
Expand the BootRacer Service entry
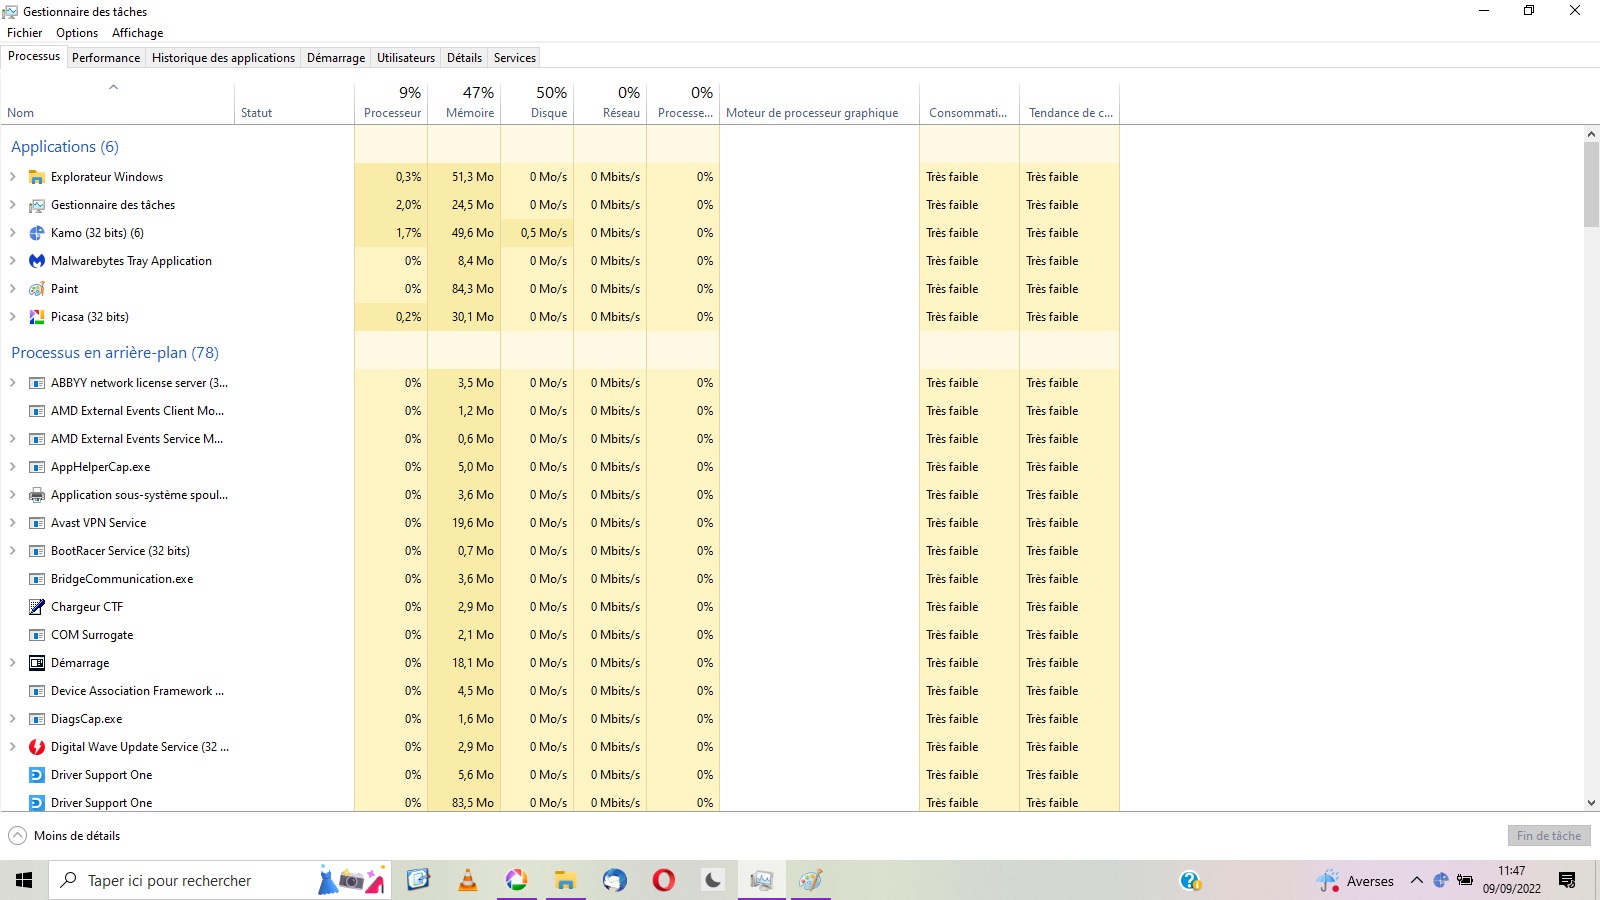pyautogui.click(x=12, y=551)
